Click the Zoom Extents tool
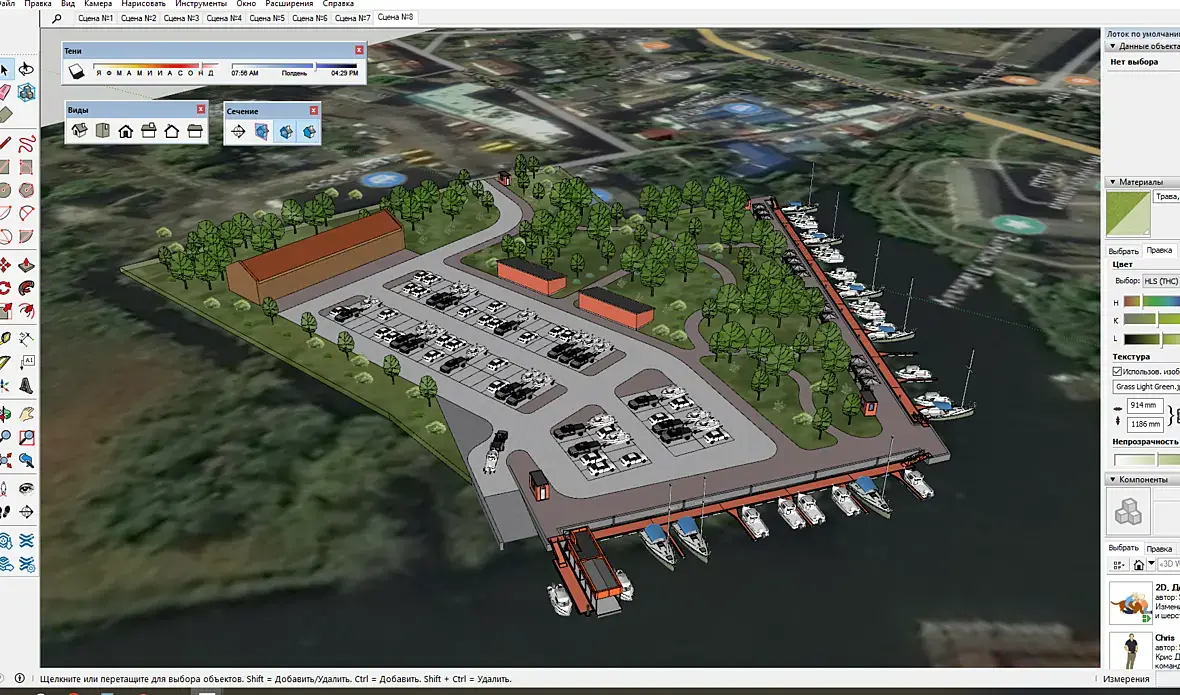This screenshot has height=695, width=1180. [x=5, y=460]
